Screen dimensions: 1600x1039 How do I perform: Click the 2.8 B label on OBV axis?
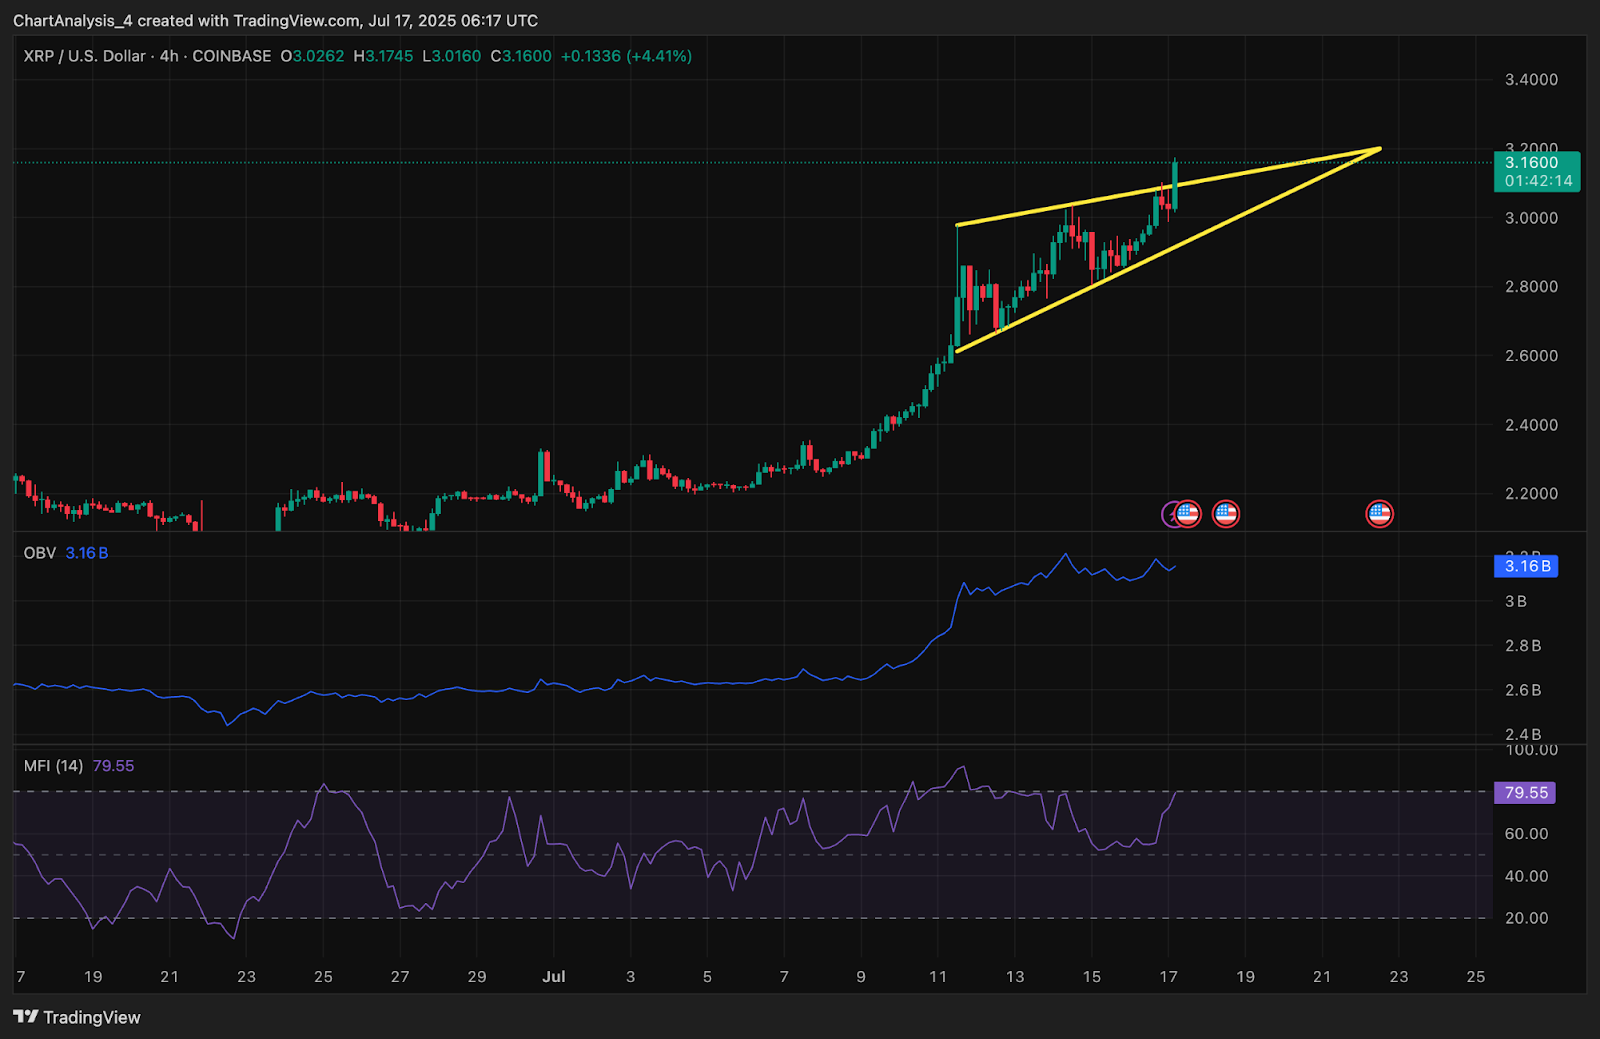(1523, 646)
